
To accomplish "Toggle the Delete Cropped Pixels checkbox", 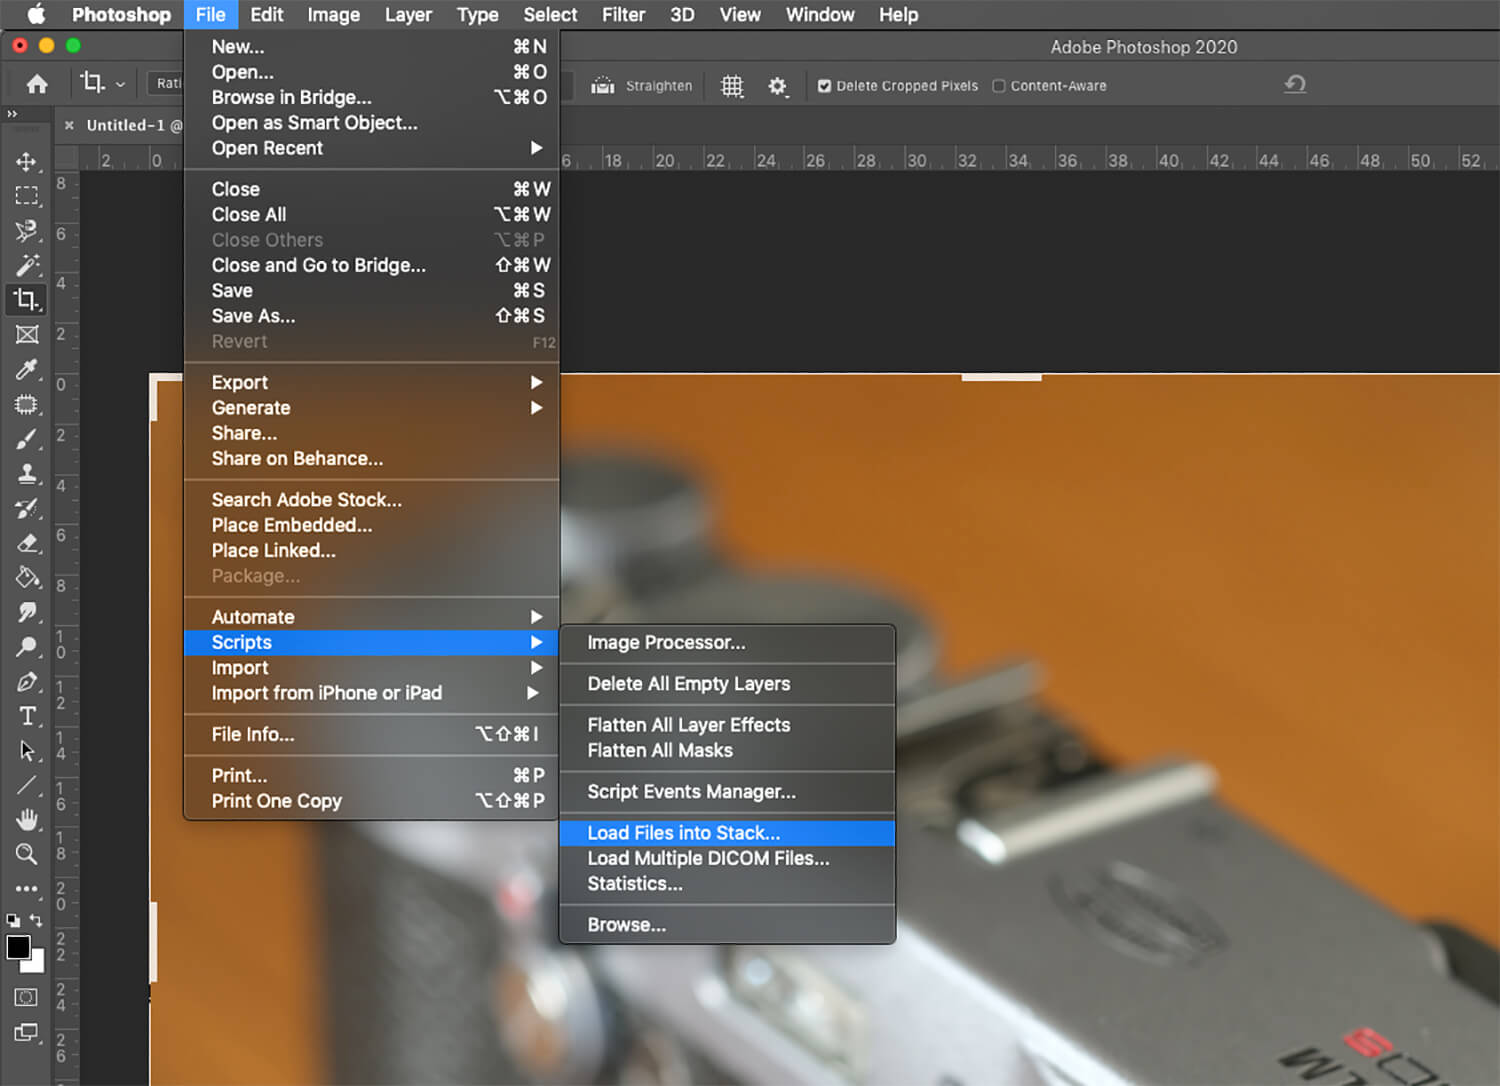I will (x=824, y=86).
